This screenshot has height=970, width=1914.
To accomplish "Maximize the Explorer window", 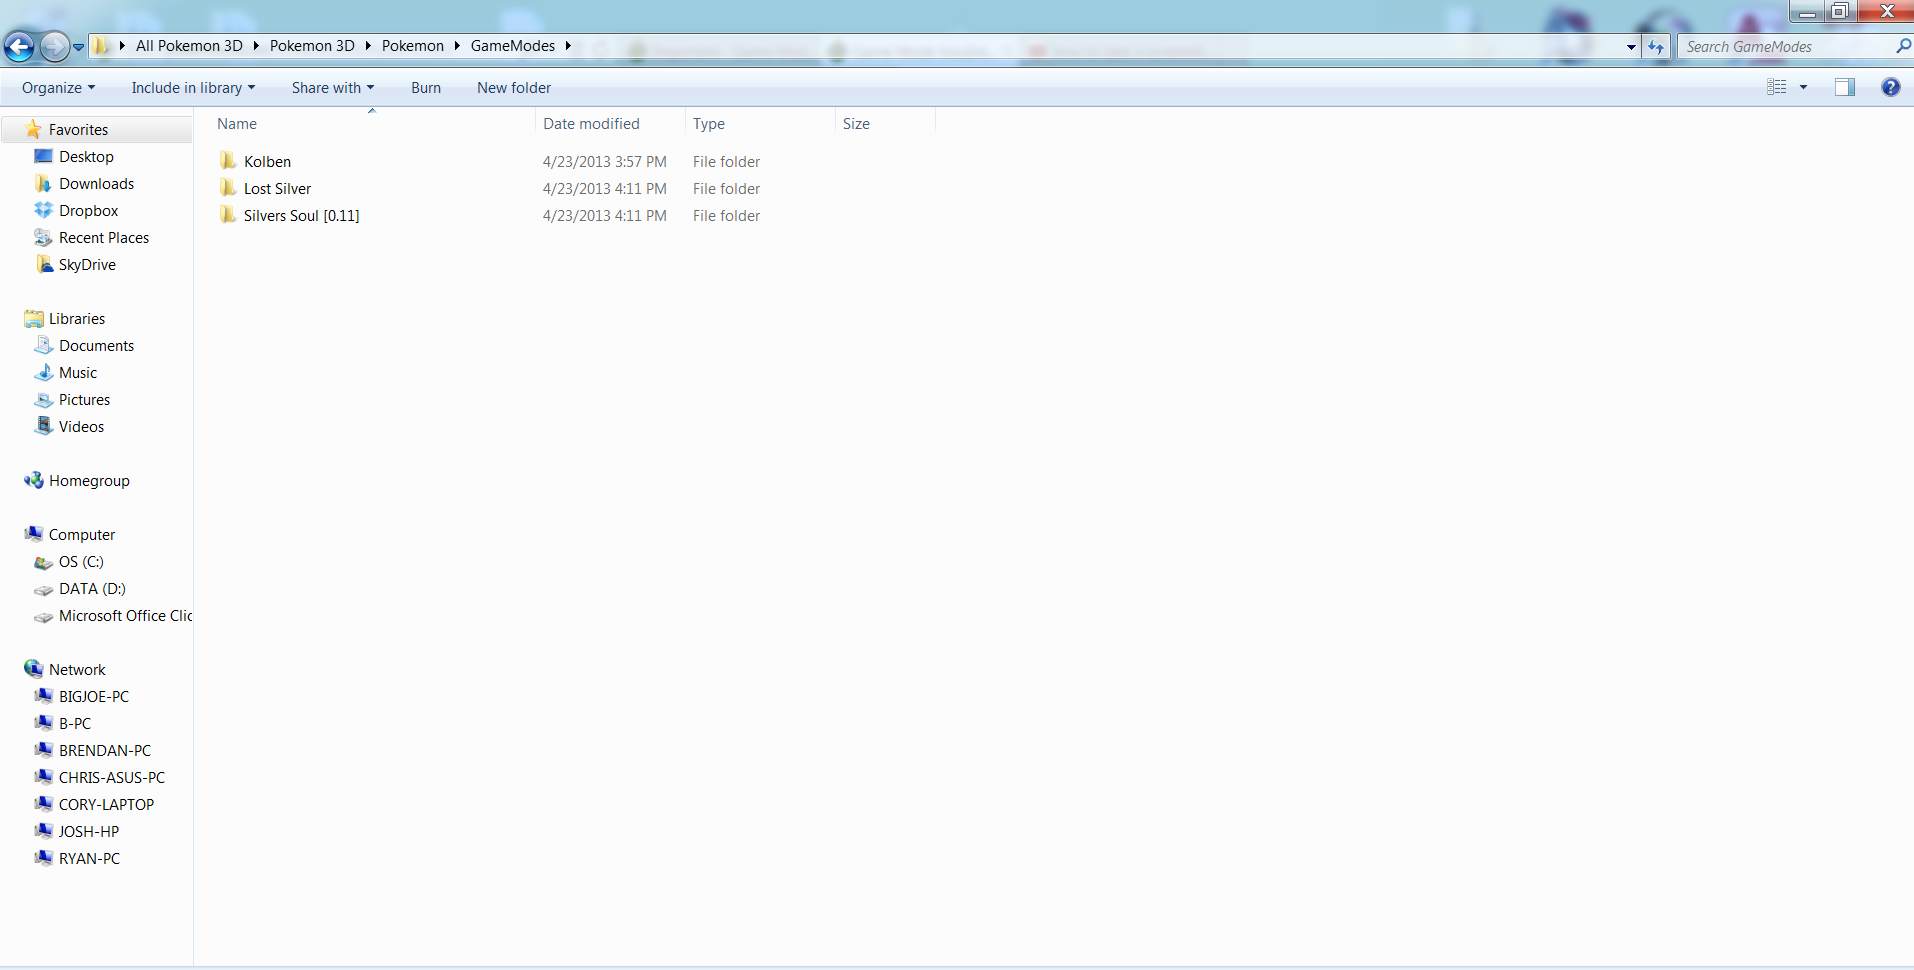I will coord(1839,11).
